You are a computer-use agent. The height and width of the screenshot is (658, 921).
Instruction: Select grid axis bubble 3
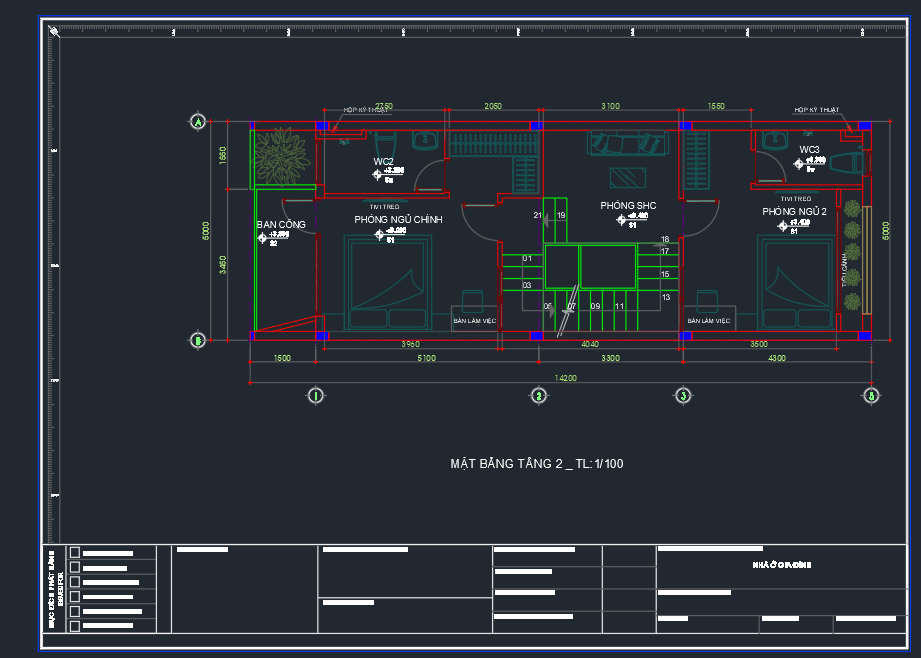coord(682,396)
